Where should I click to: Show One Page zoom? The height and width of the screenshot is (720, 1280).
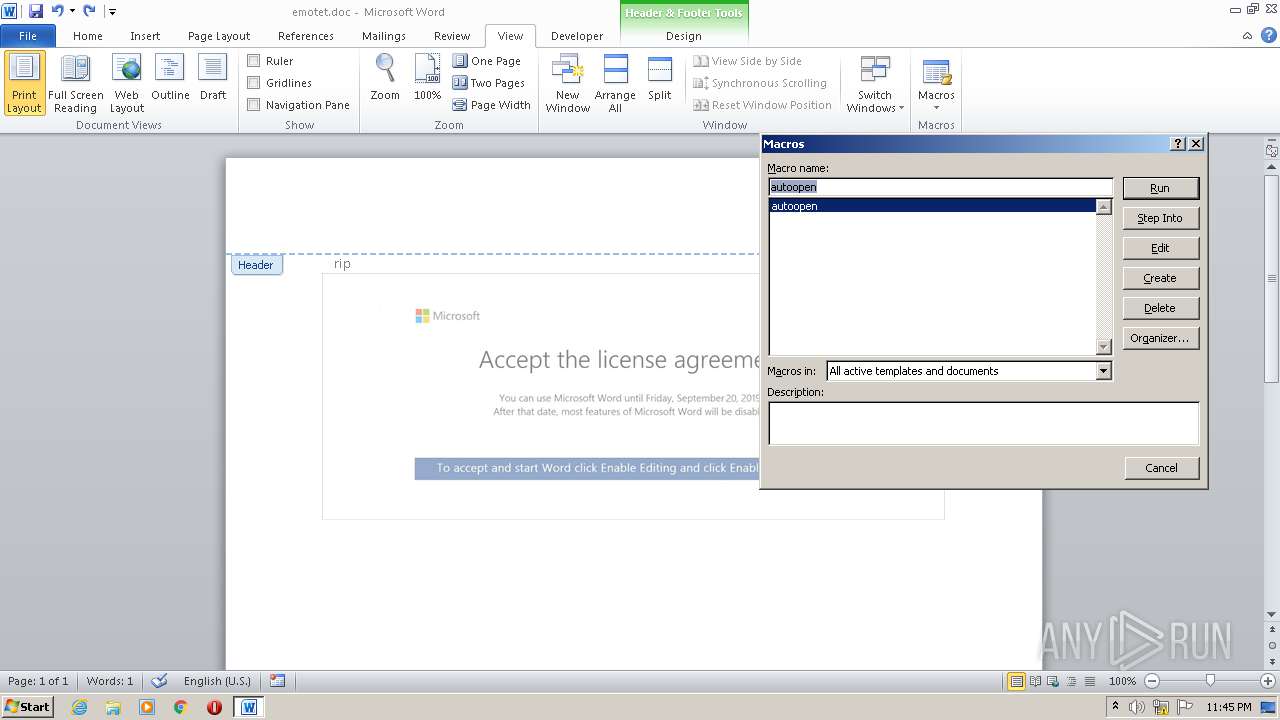point(487,61)
